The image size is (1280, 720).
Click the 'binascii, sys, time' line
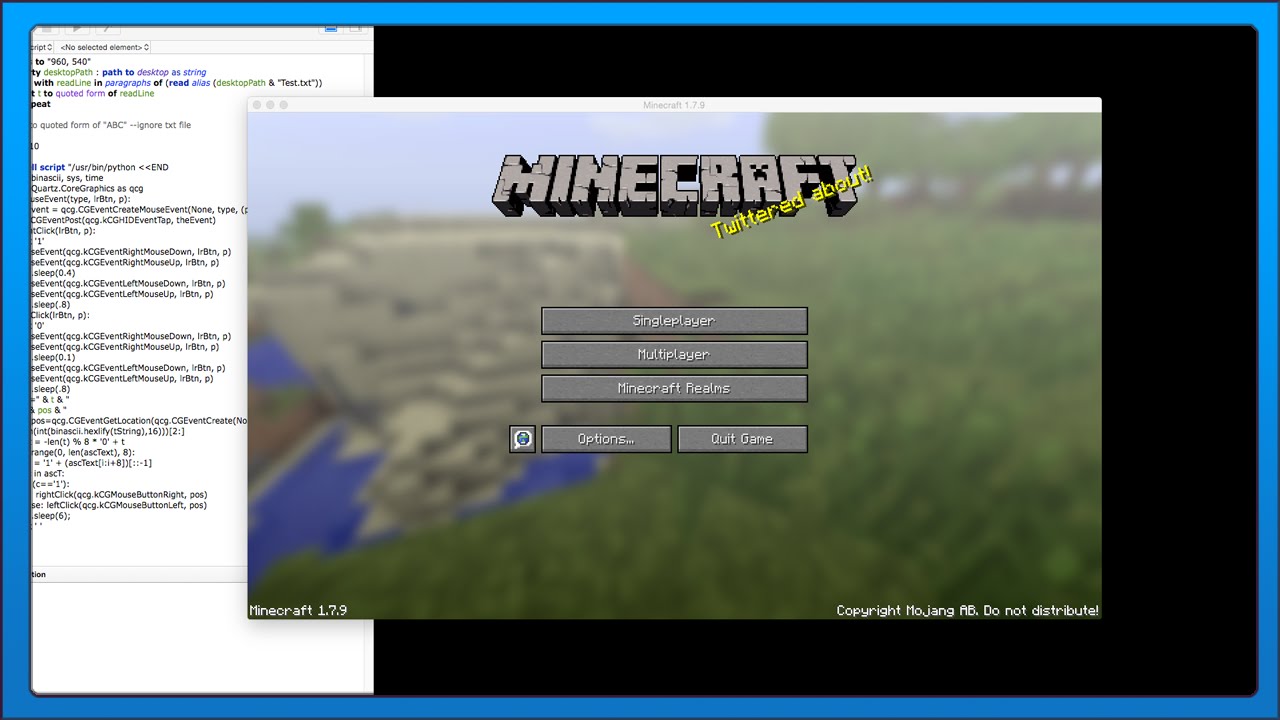point(67,178)
